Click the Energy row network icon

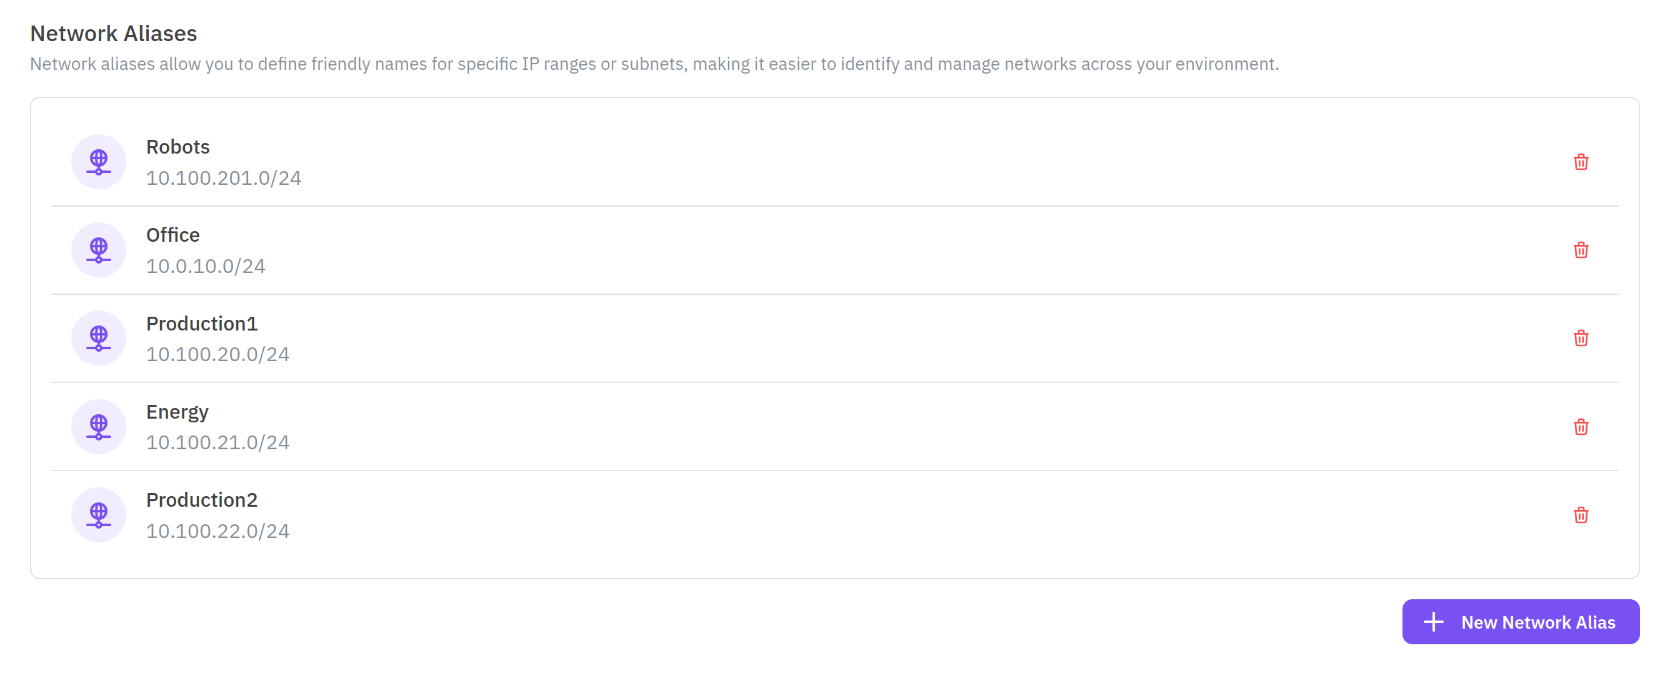point(98,427)
